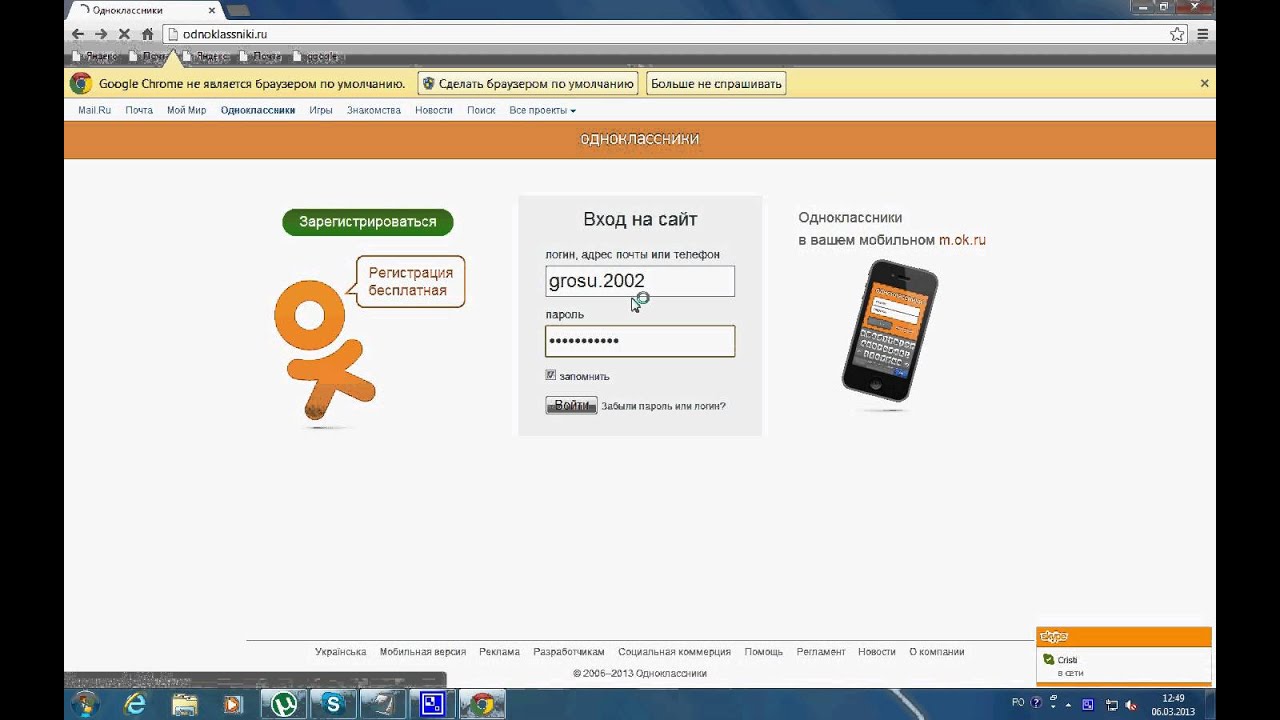
Task: Click the Одноклассники orange OK logo
Action: [323, 350]
